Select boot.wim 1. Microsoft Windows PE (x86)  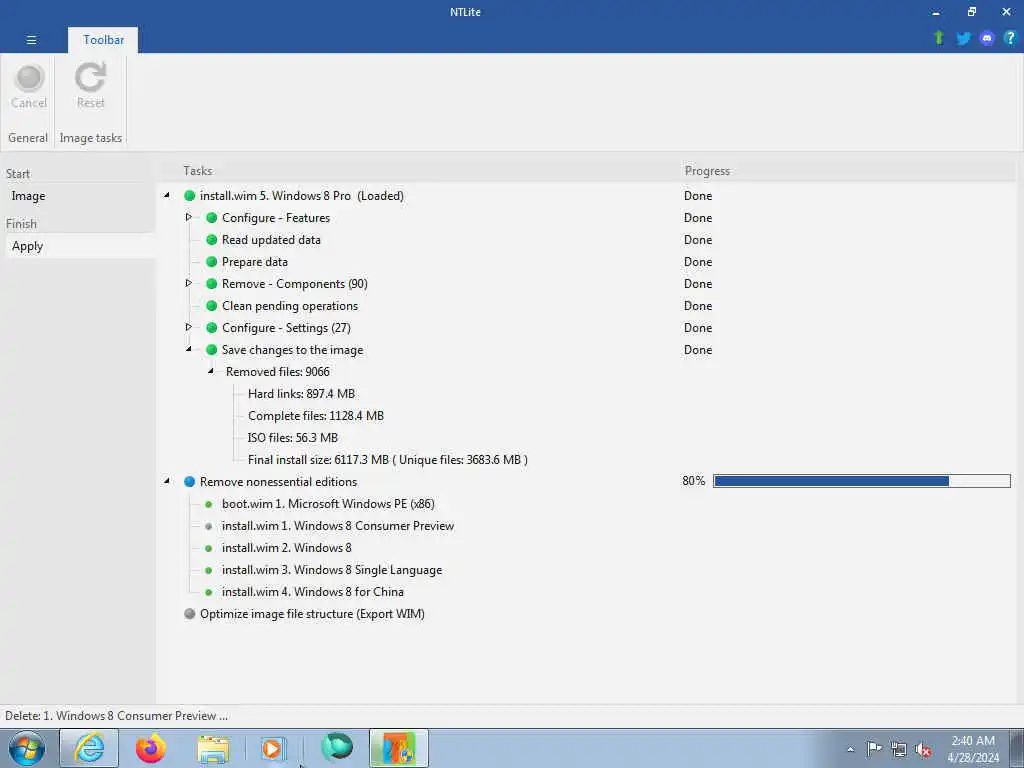pyautogui.click(x=328, y=504)
